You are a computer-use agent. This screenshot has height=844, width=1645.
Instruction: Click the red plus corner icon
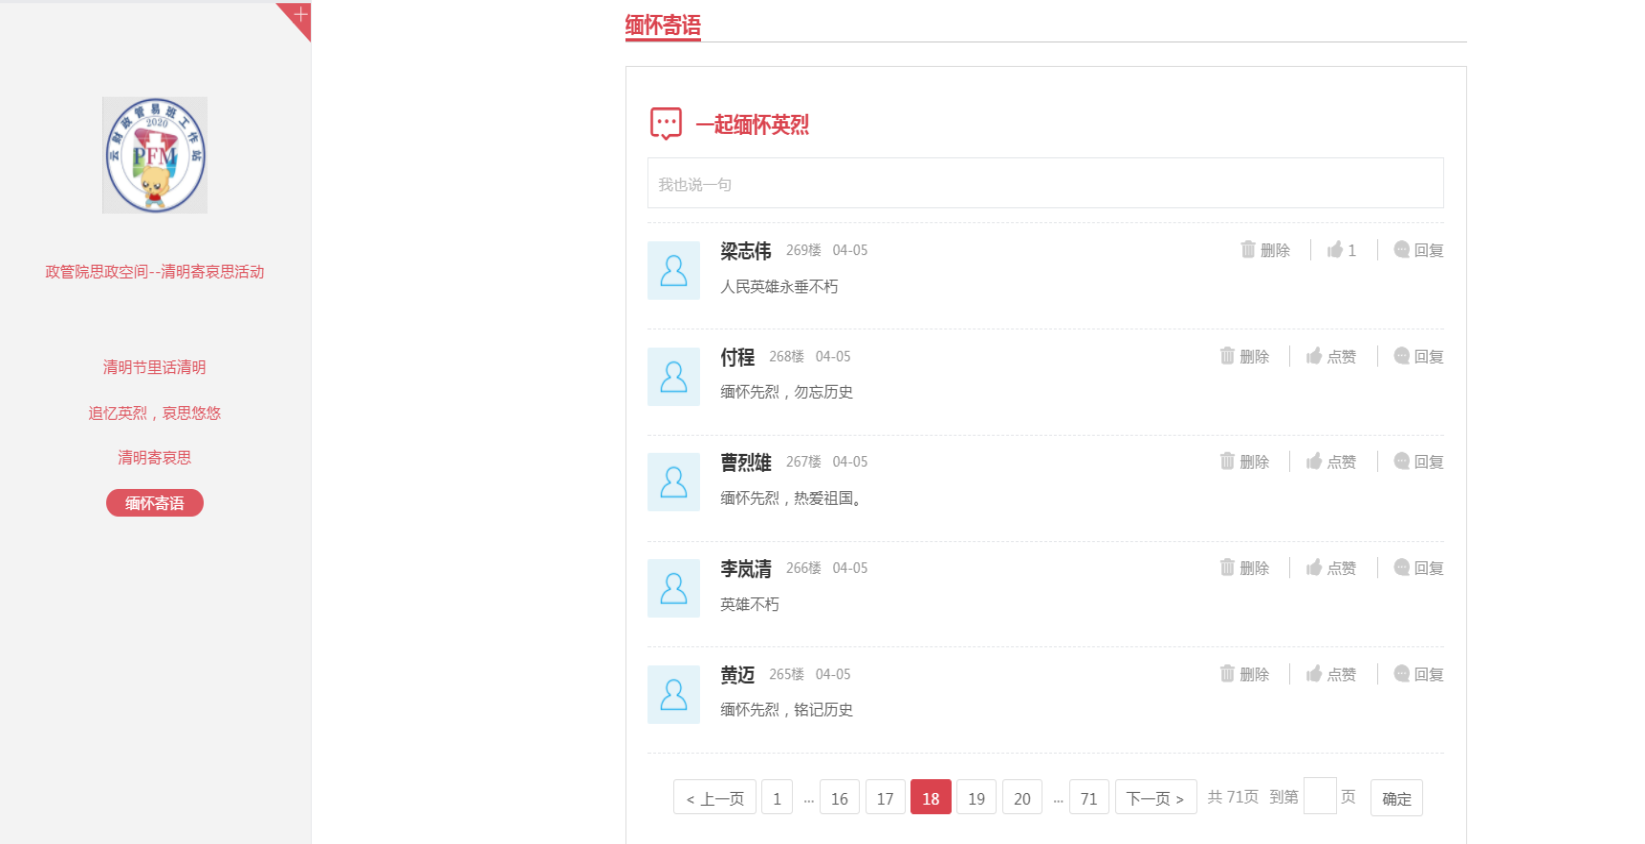(x=299, y=15)
